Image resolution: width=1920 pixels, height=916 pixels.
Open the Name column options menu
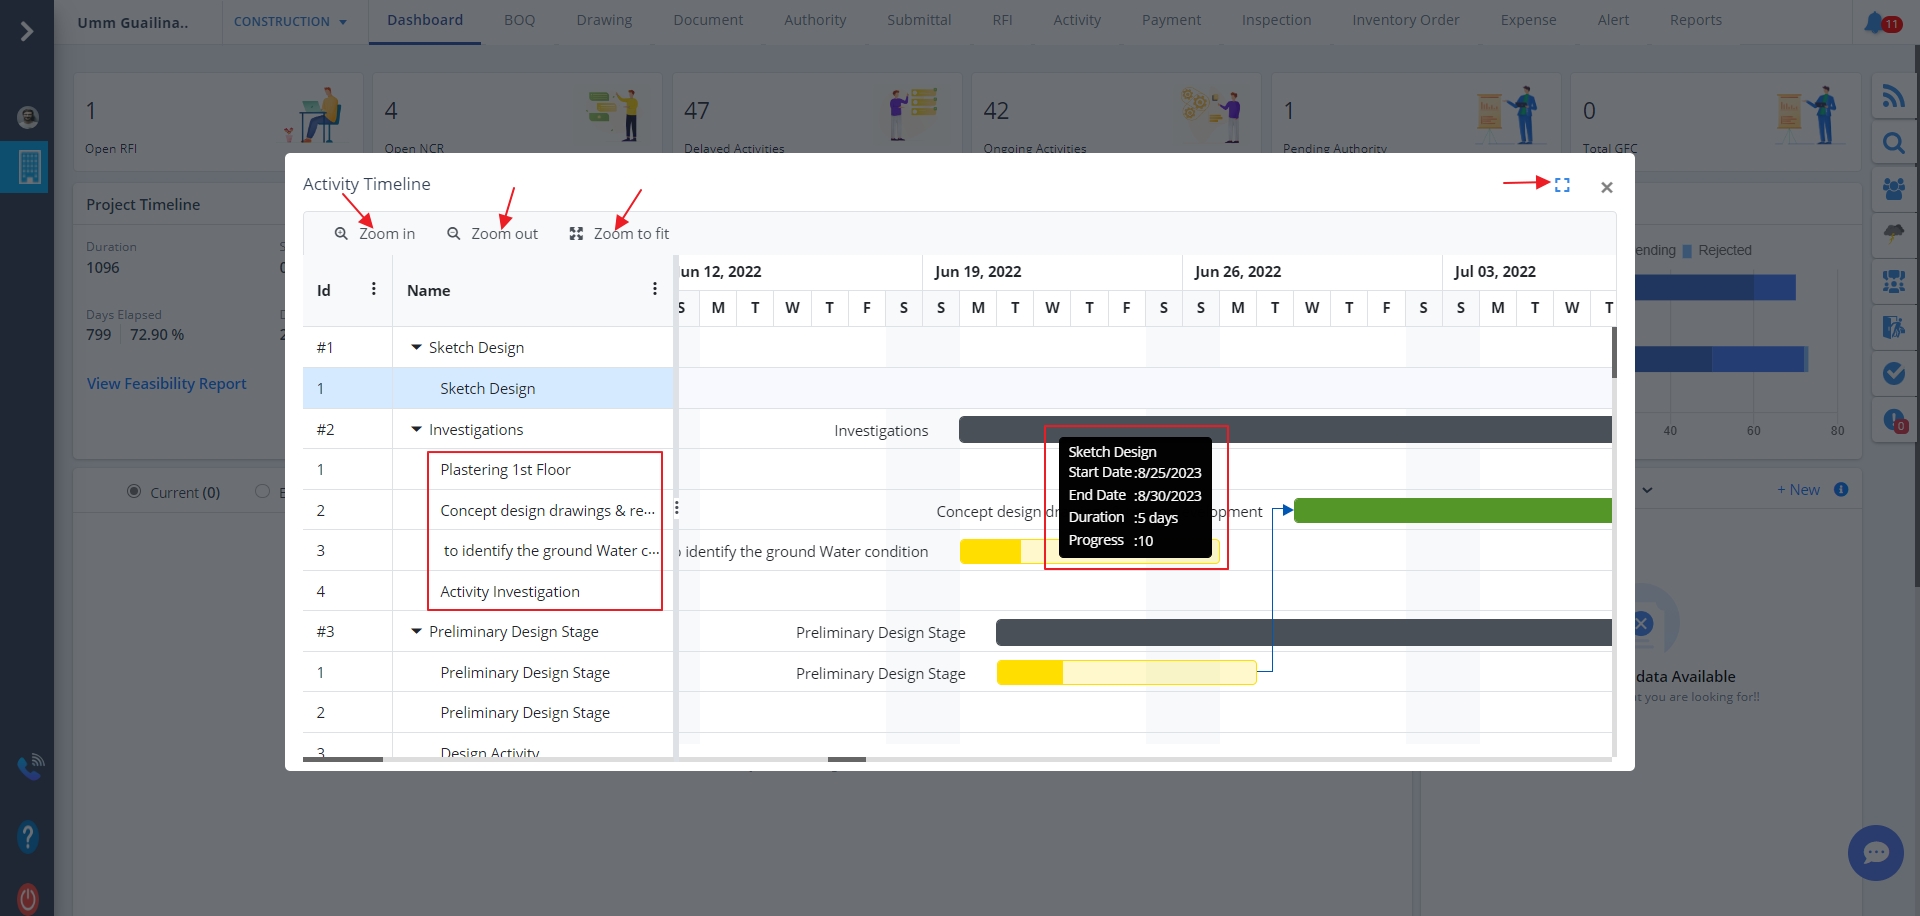(655, 289)
